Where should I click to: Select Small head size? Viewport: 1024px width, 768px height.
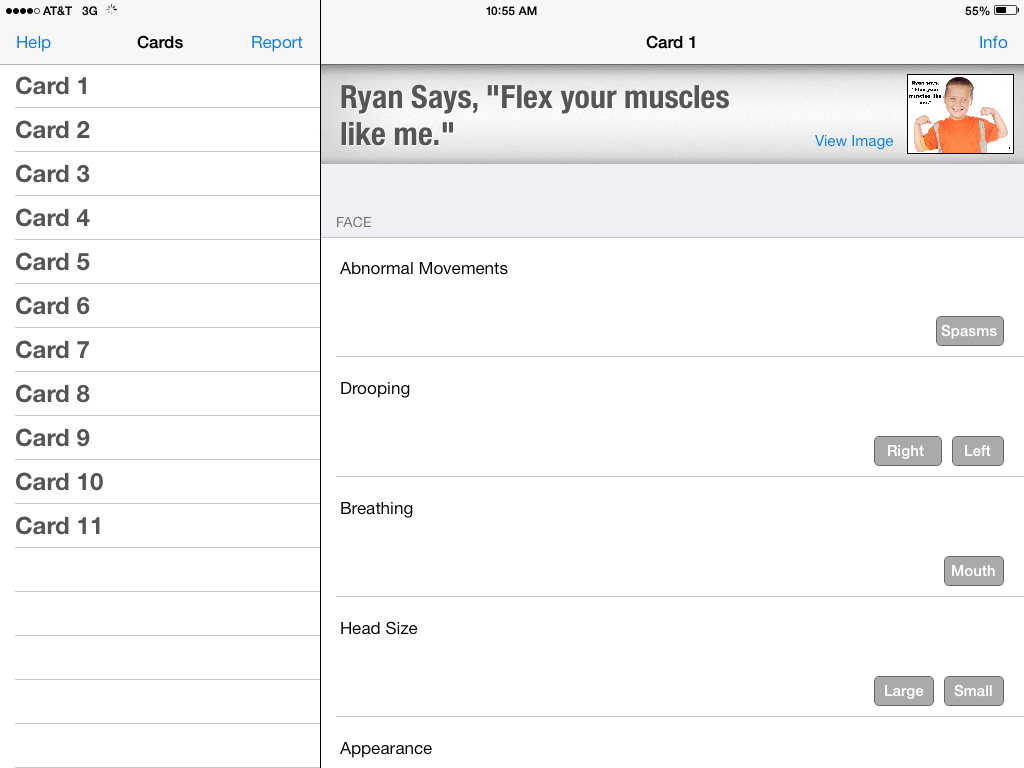click(973, 691)
